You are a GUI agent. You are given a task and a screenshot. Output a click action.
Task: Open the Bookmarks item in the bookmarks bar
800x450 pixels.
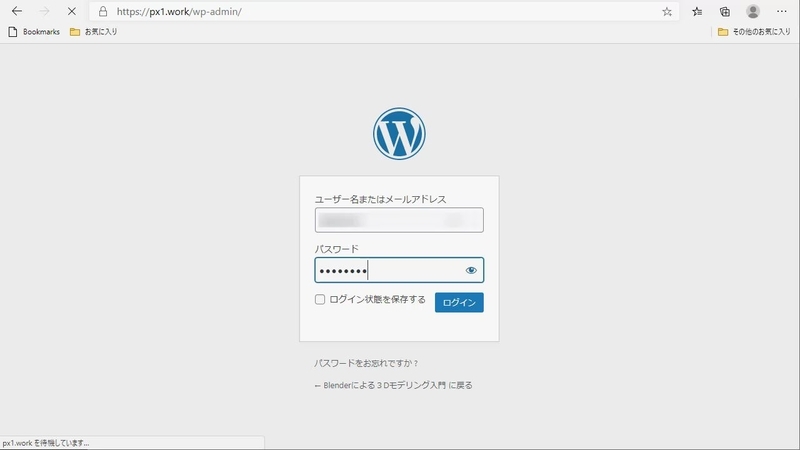coord(34,32)
